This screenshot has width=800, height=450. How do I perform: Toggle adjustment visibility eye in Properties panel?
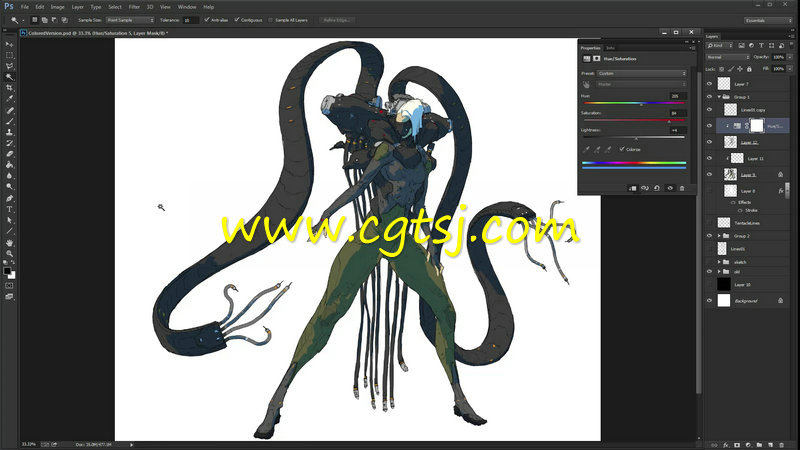670,188
